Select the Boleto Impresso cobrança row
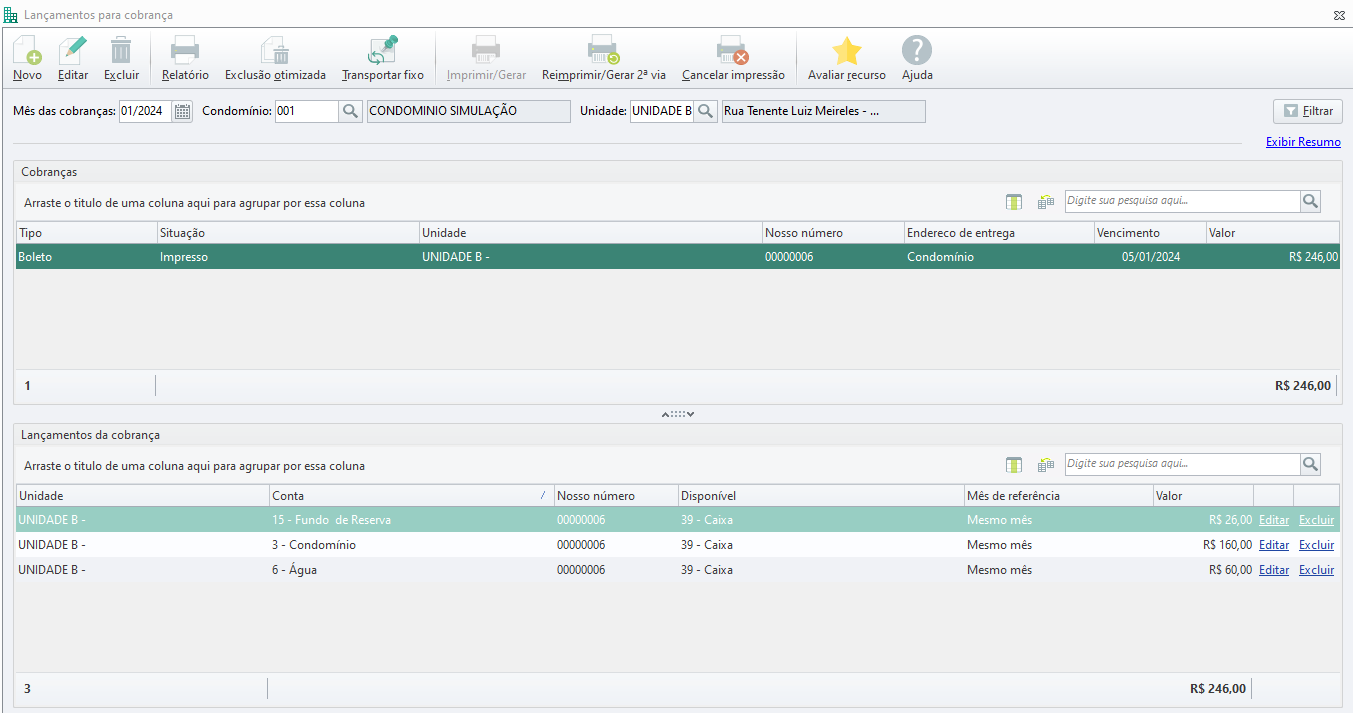 tap(678, 257)
